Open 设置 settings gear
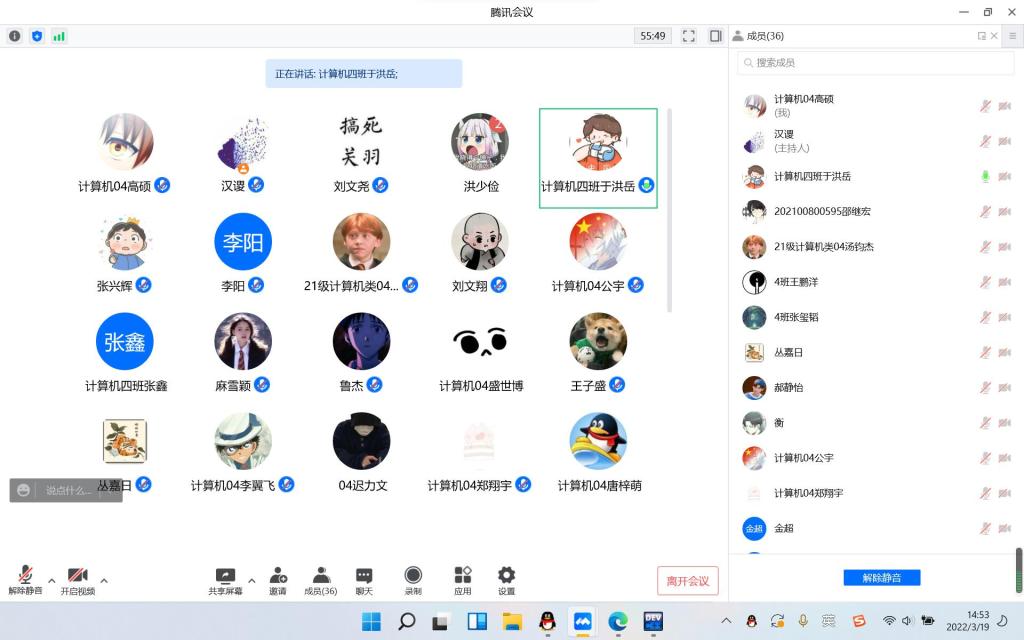Image resolution: width=1024 pixels, height=640 pixels. point(506,576)
